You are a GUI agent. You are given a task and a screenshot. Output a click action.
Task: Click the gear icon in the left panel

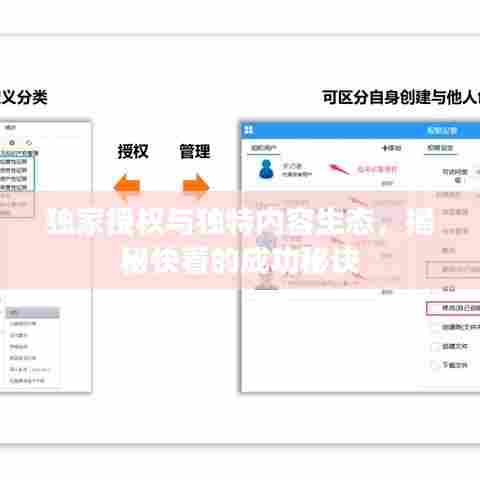(x=12, y=143)
